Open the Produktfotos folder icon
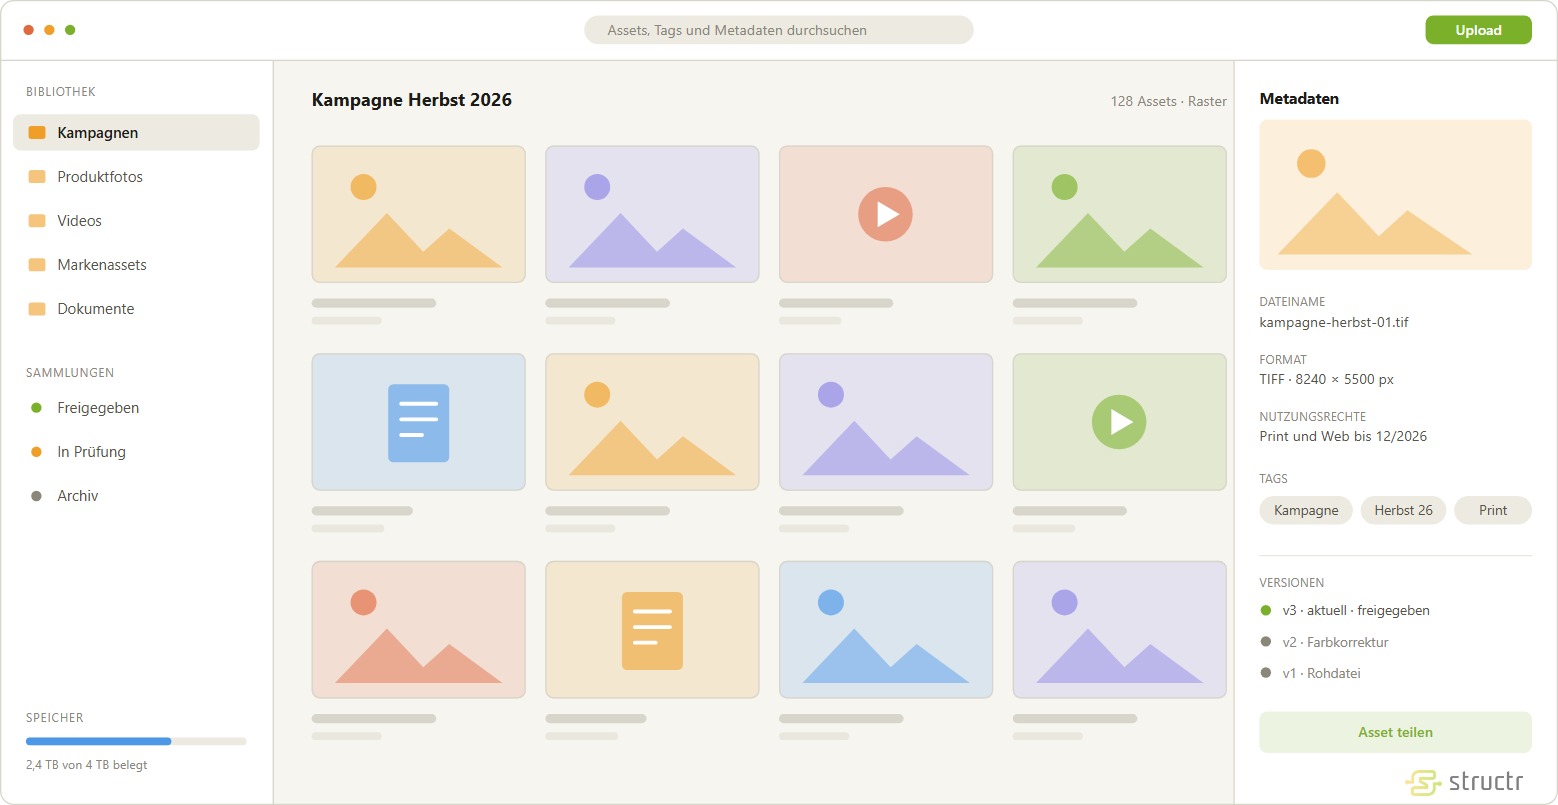The height and width of the screenshot is (805, 1558). (37, 177)
